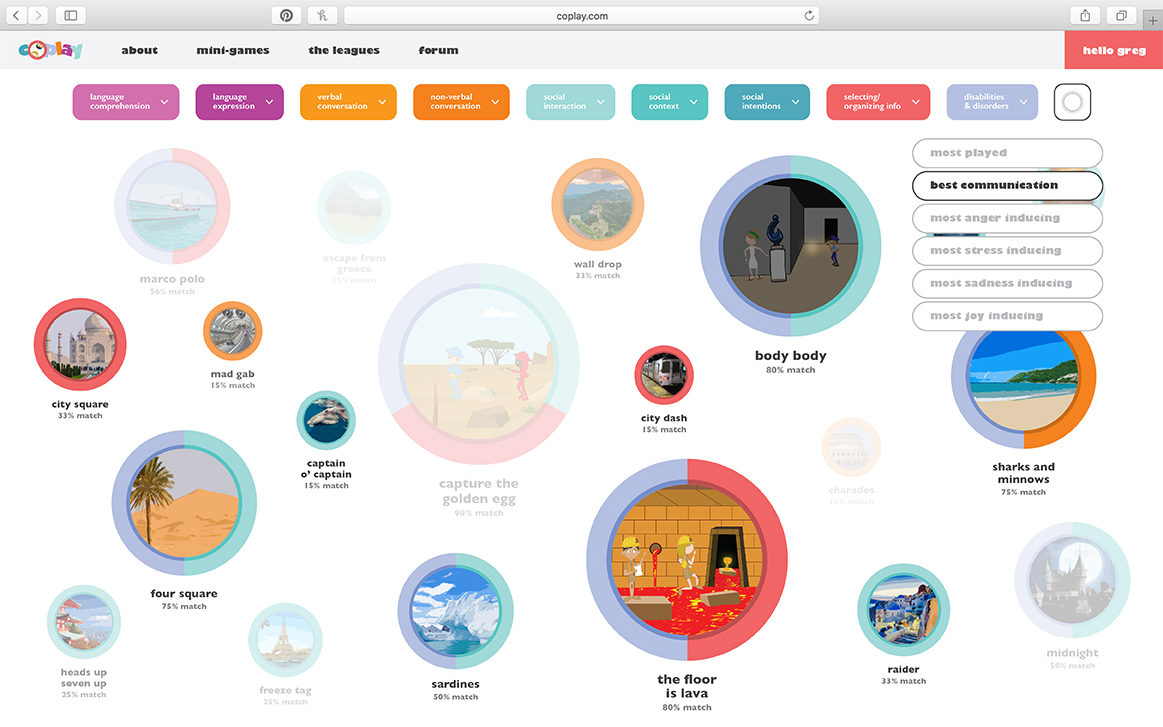Open the body body game bubble
Viewport: 1163px width, 727px height.
pyautogui.click(x=791, y=246)
